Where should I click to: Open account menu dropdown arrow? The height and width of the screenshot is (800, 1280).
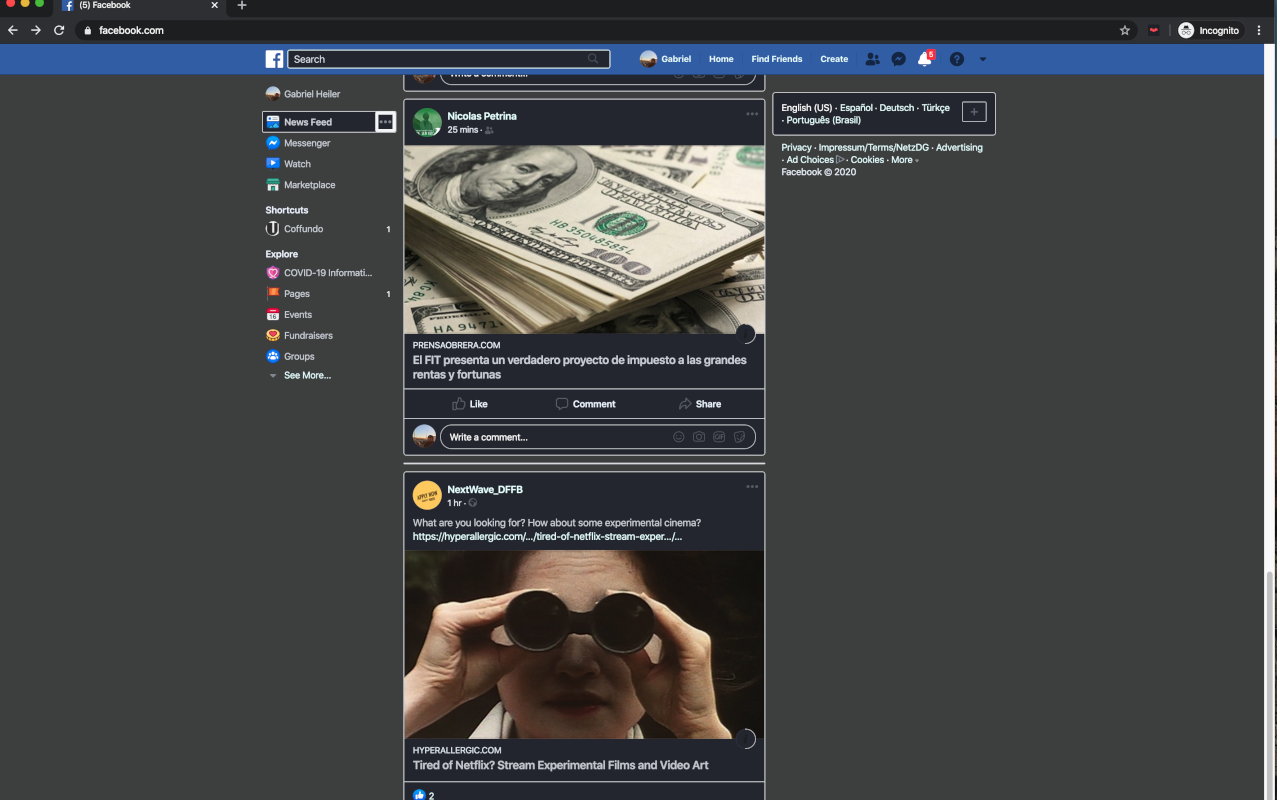point(982,59)
